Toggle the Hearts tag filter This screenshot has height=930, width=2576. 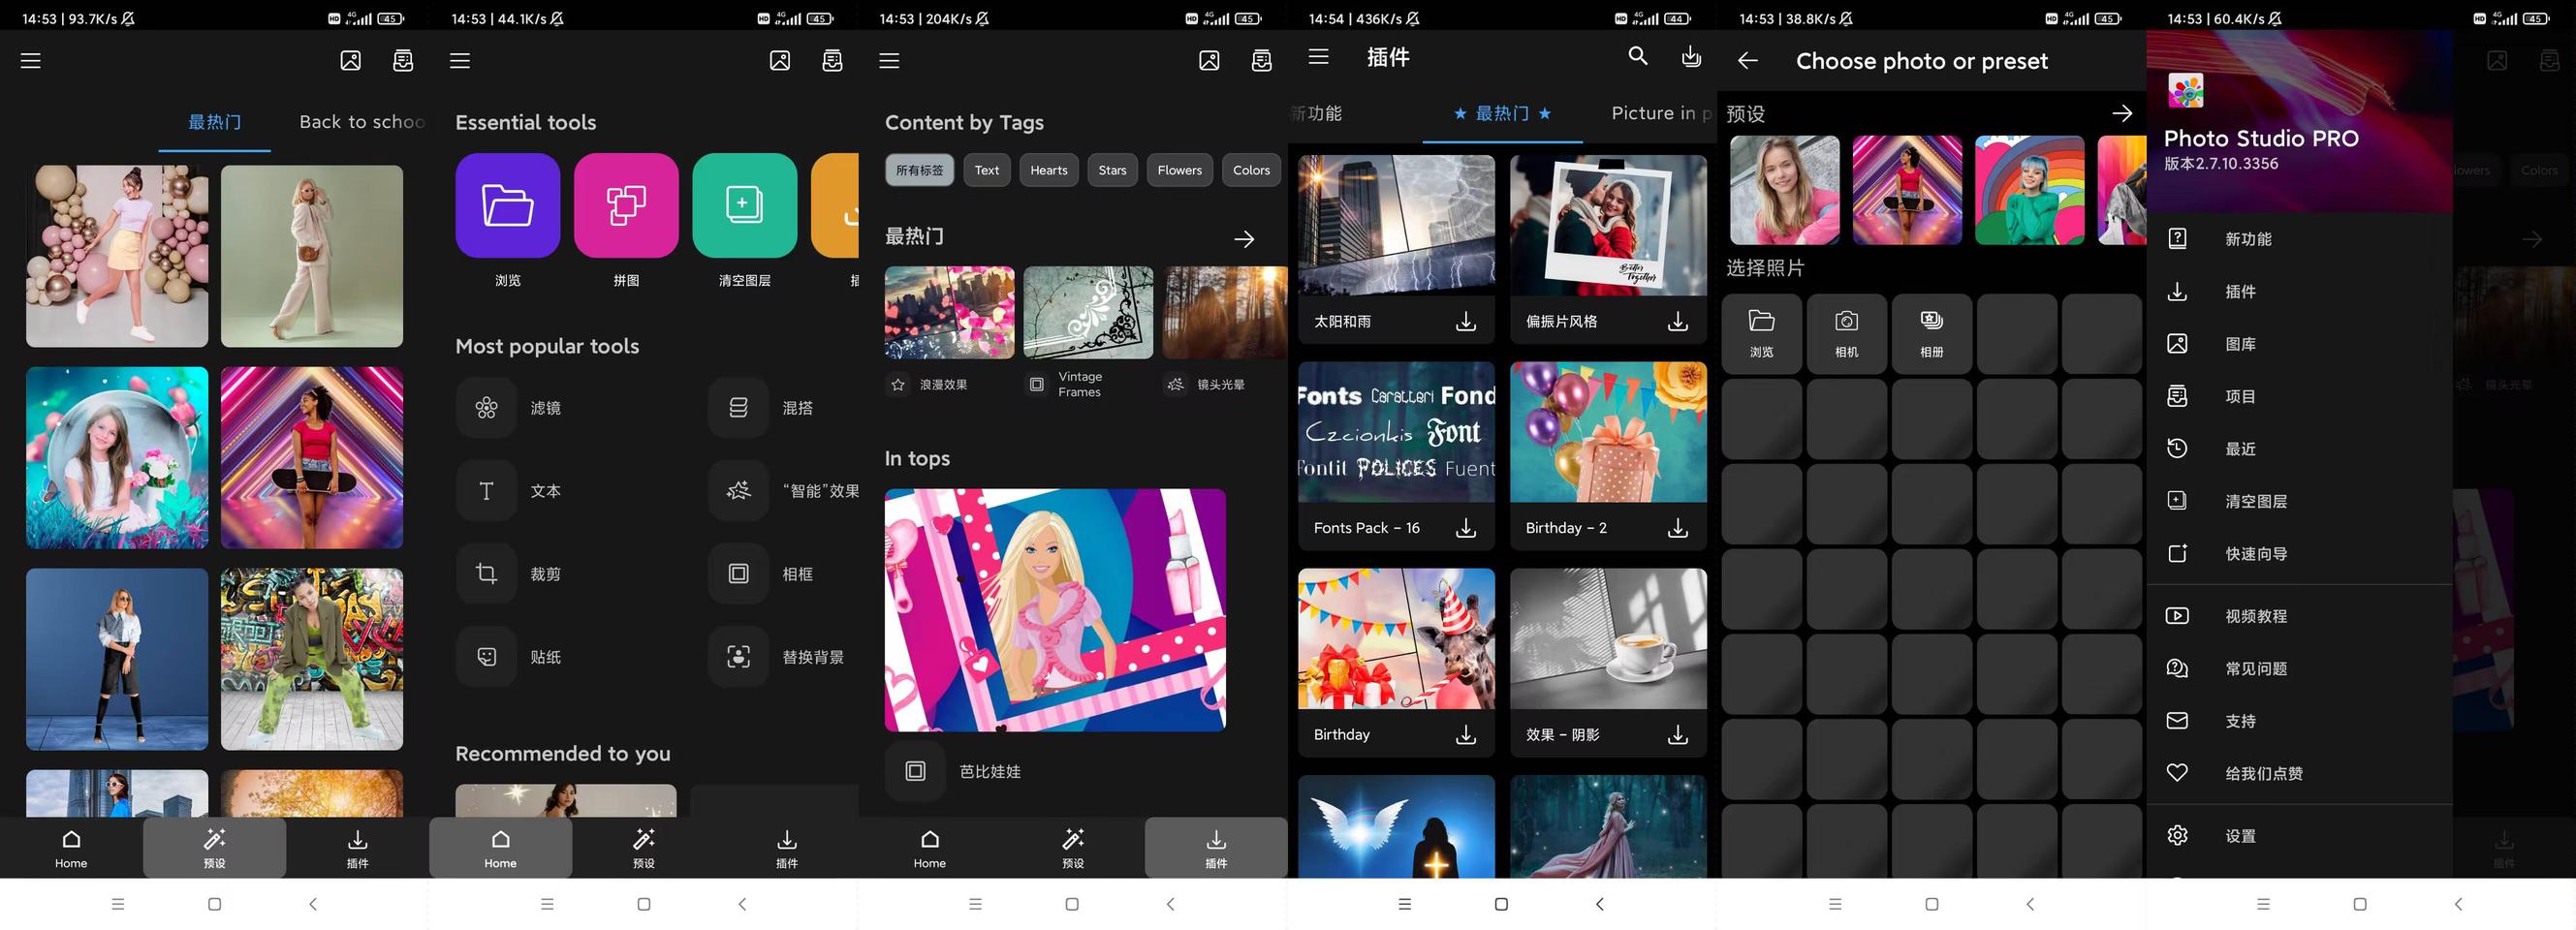point(1048,170)
